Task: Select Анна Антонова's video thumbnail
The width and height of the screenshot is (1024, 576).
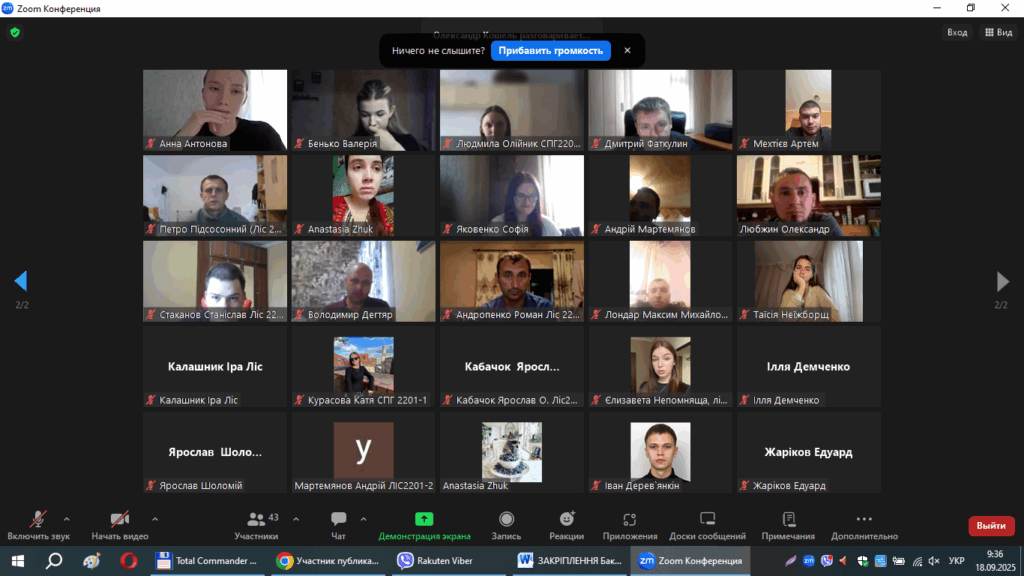Action: click(x=215, y=109)
